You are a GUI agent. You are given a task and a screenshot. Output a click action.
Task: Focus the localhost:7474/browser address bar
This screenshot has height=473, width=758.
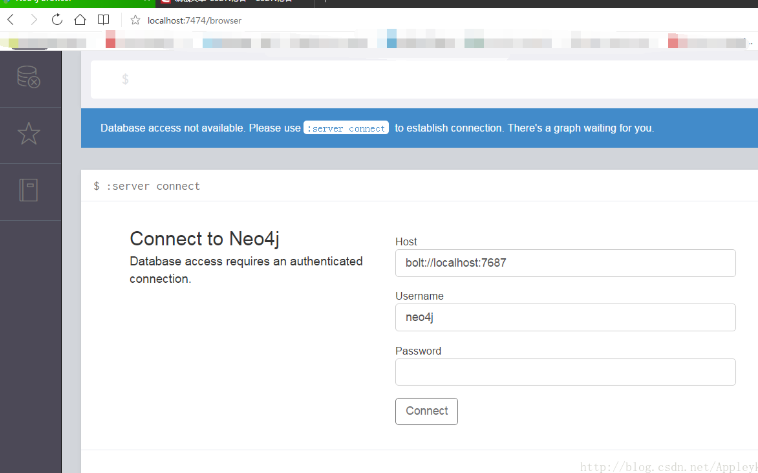coord(194,21)
